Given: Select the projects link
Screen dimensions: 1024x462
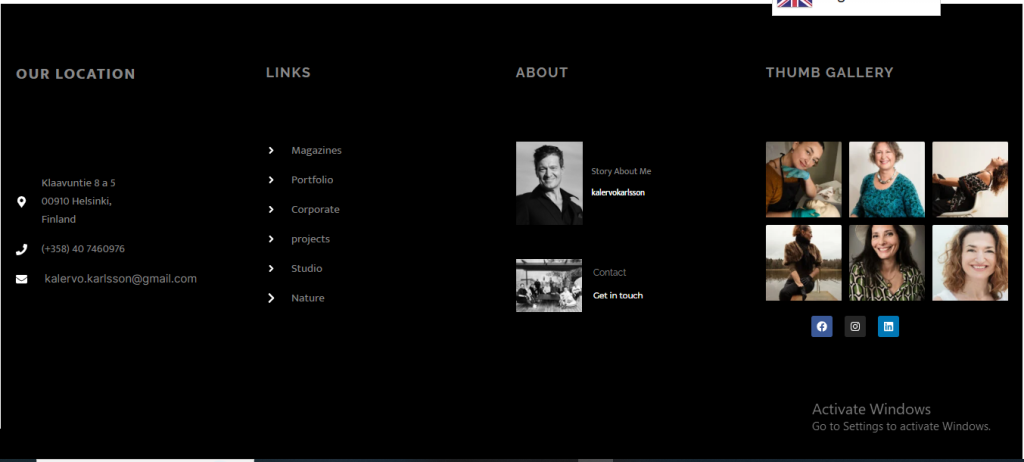Looking at the screenshot, I should [310, 239].
